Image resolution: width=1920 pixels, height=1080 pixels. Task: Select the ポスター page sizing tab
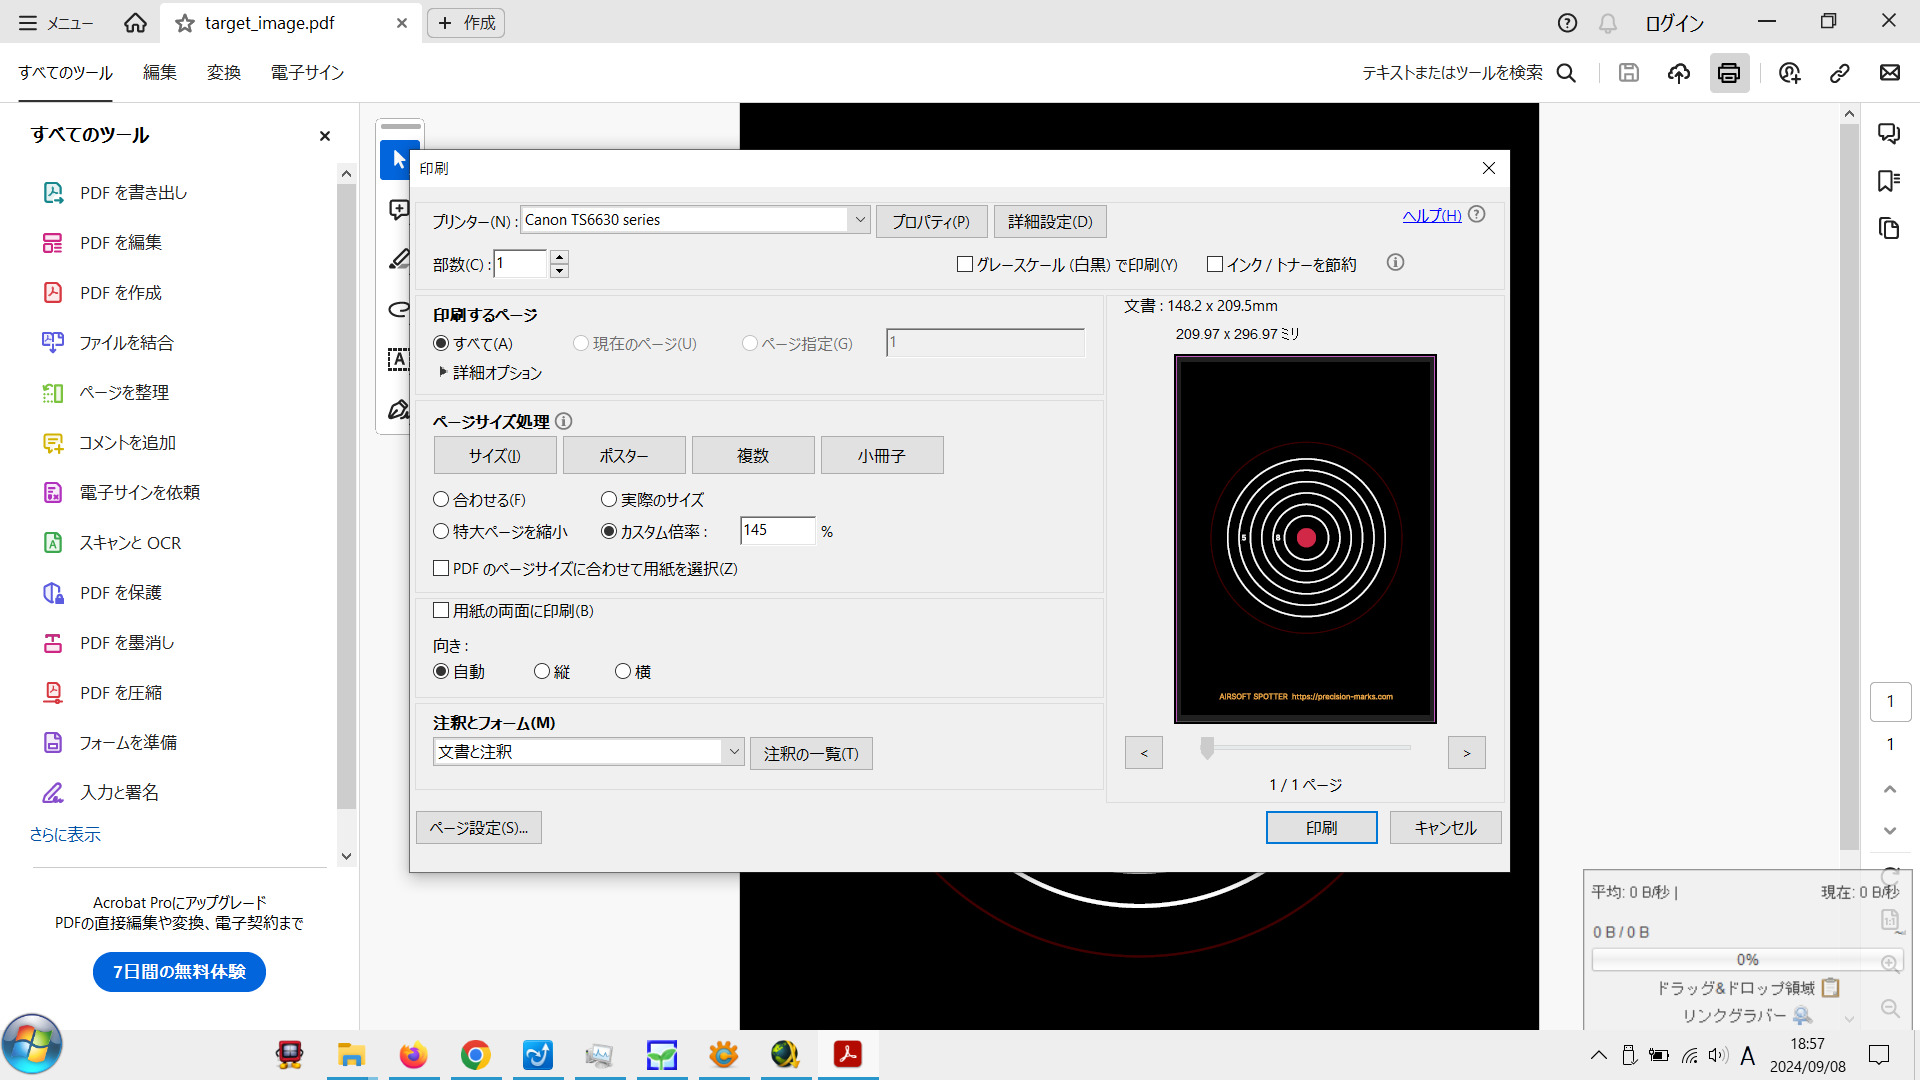[623, 455]
